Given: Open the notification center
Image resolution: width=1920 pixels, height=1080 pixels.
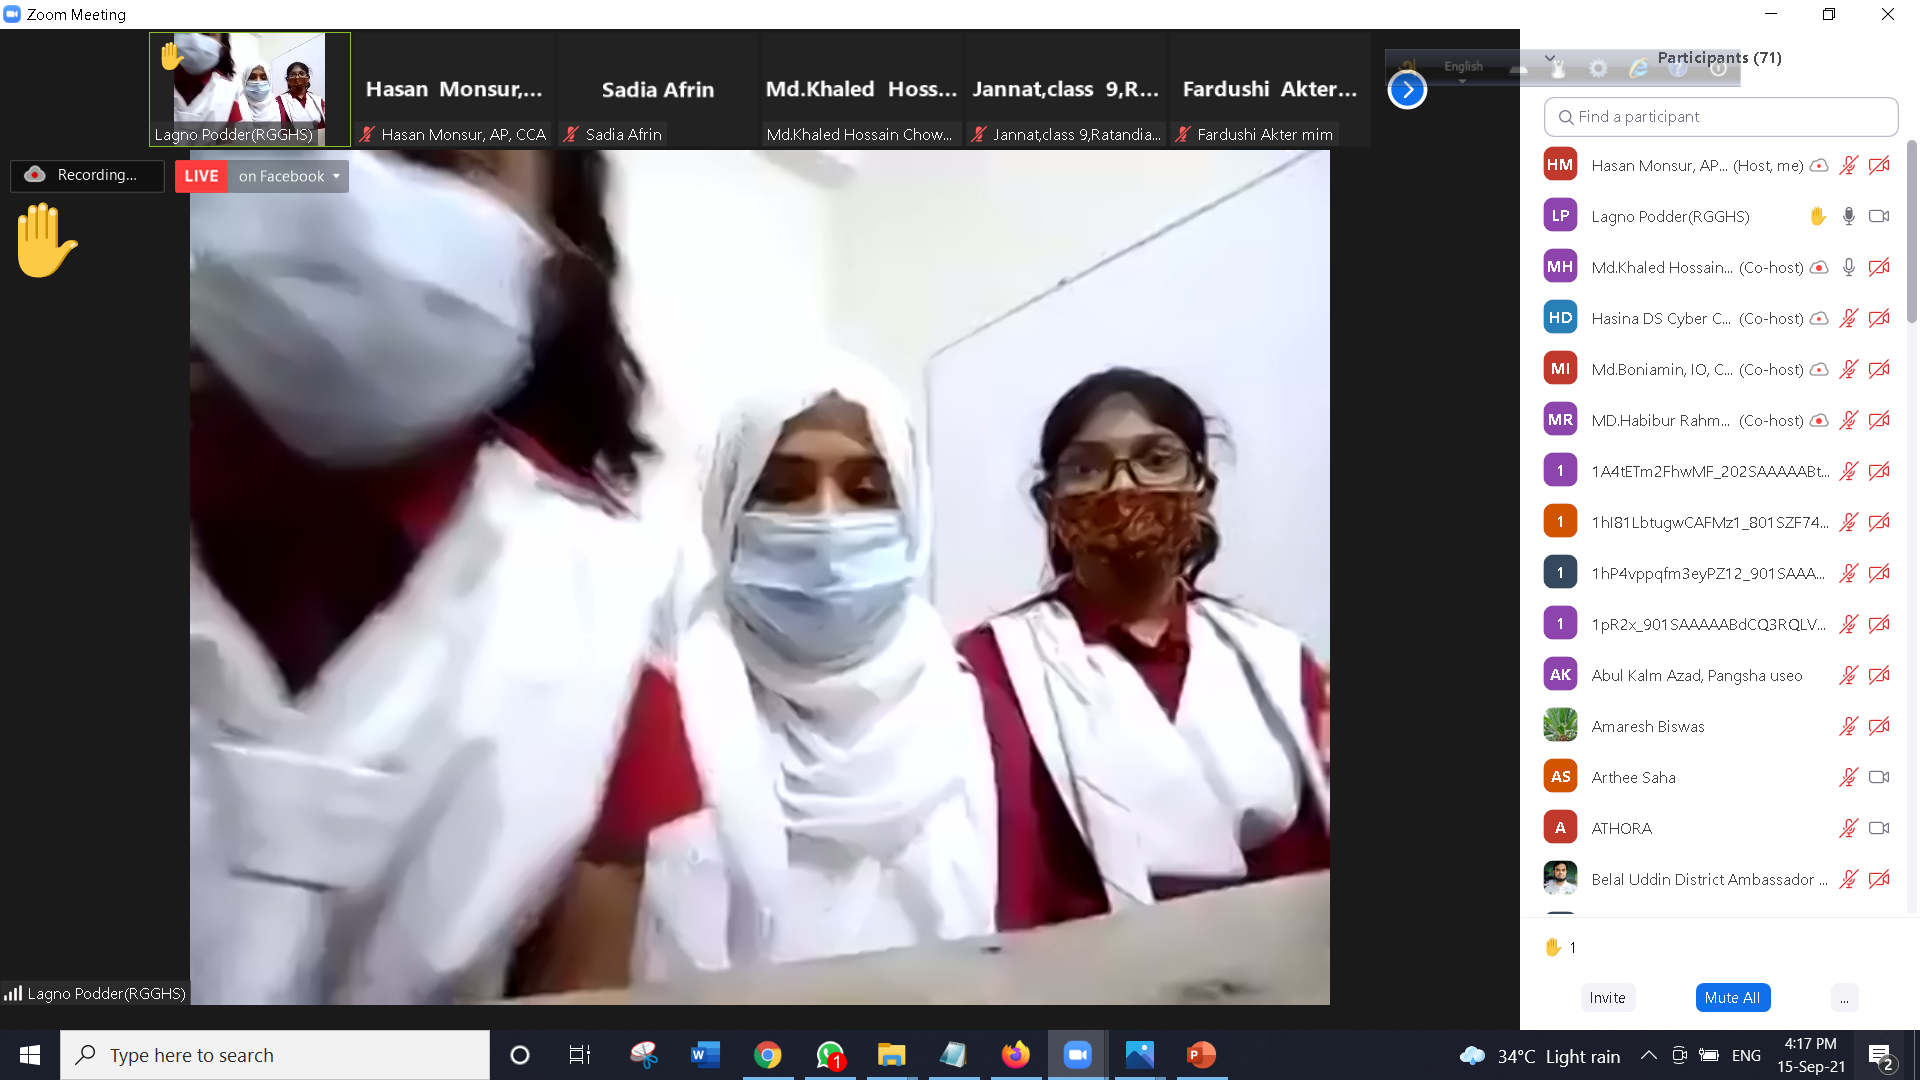Looking at the screenshot, I should tap(1881, 1056).
